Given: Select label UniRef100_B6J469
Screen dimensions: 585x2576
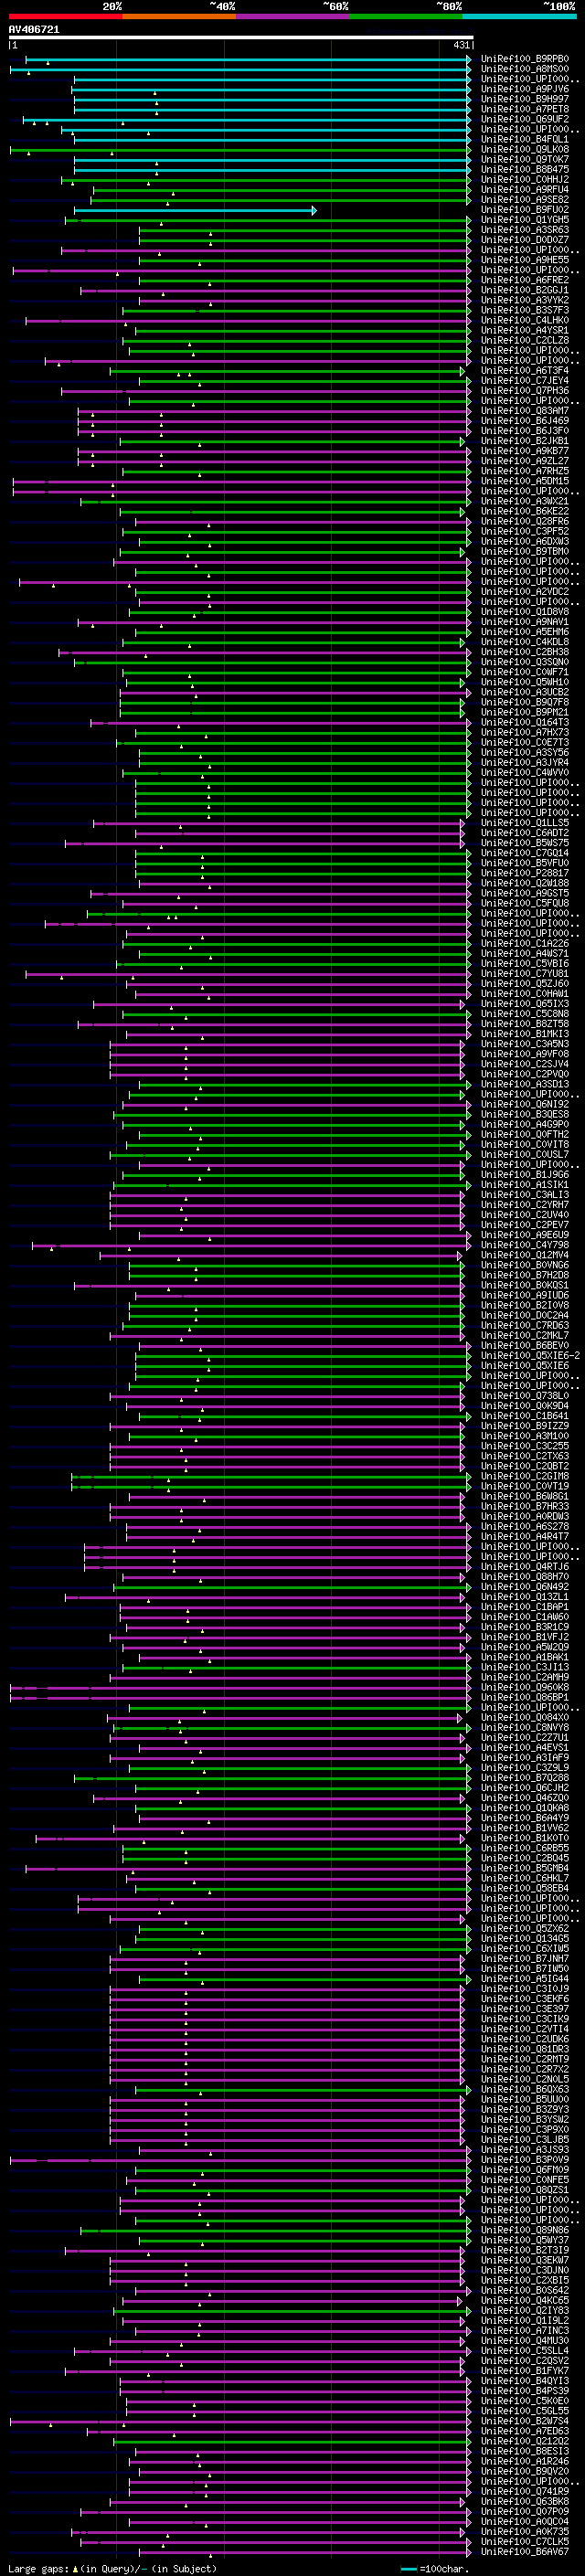Looking at the screenshot, I should 525,421.
